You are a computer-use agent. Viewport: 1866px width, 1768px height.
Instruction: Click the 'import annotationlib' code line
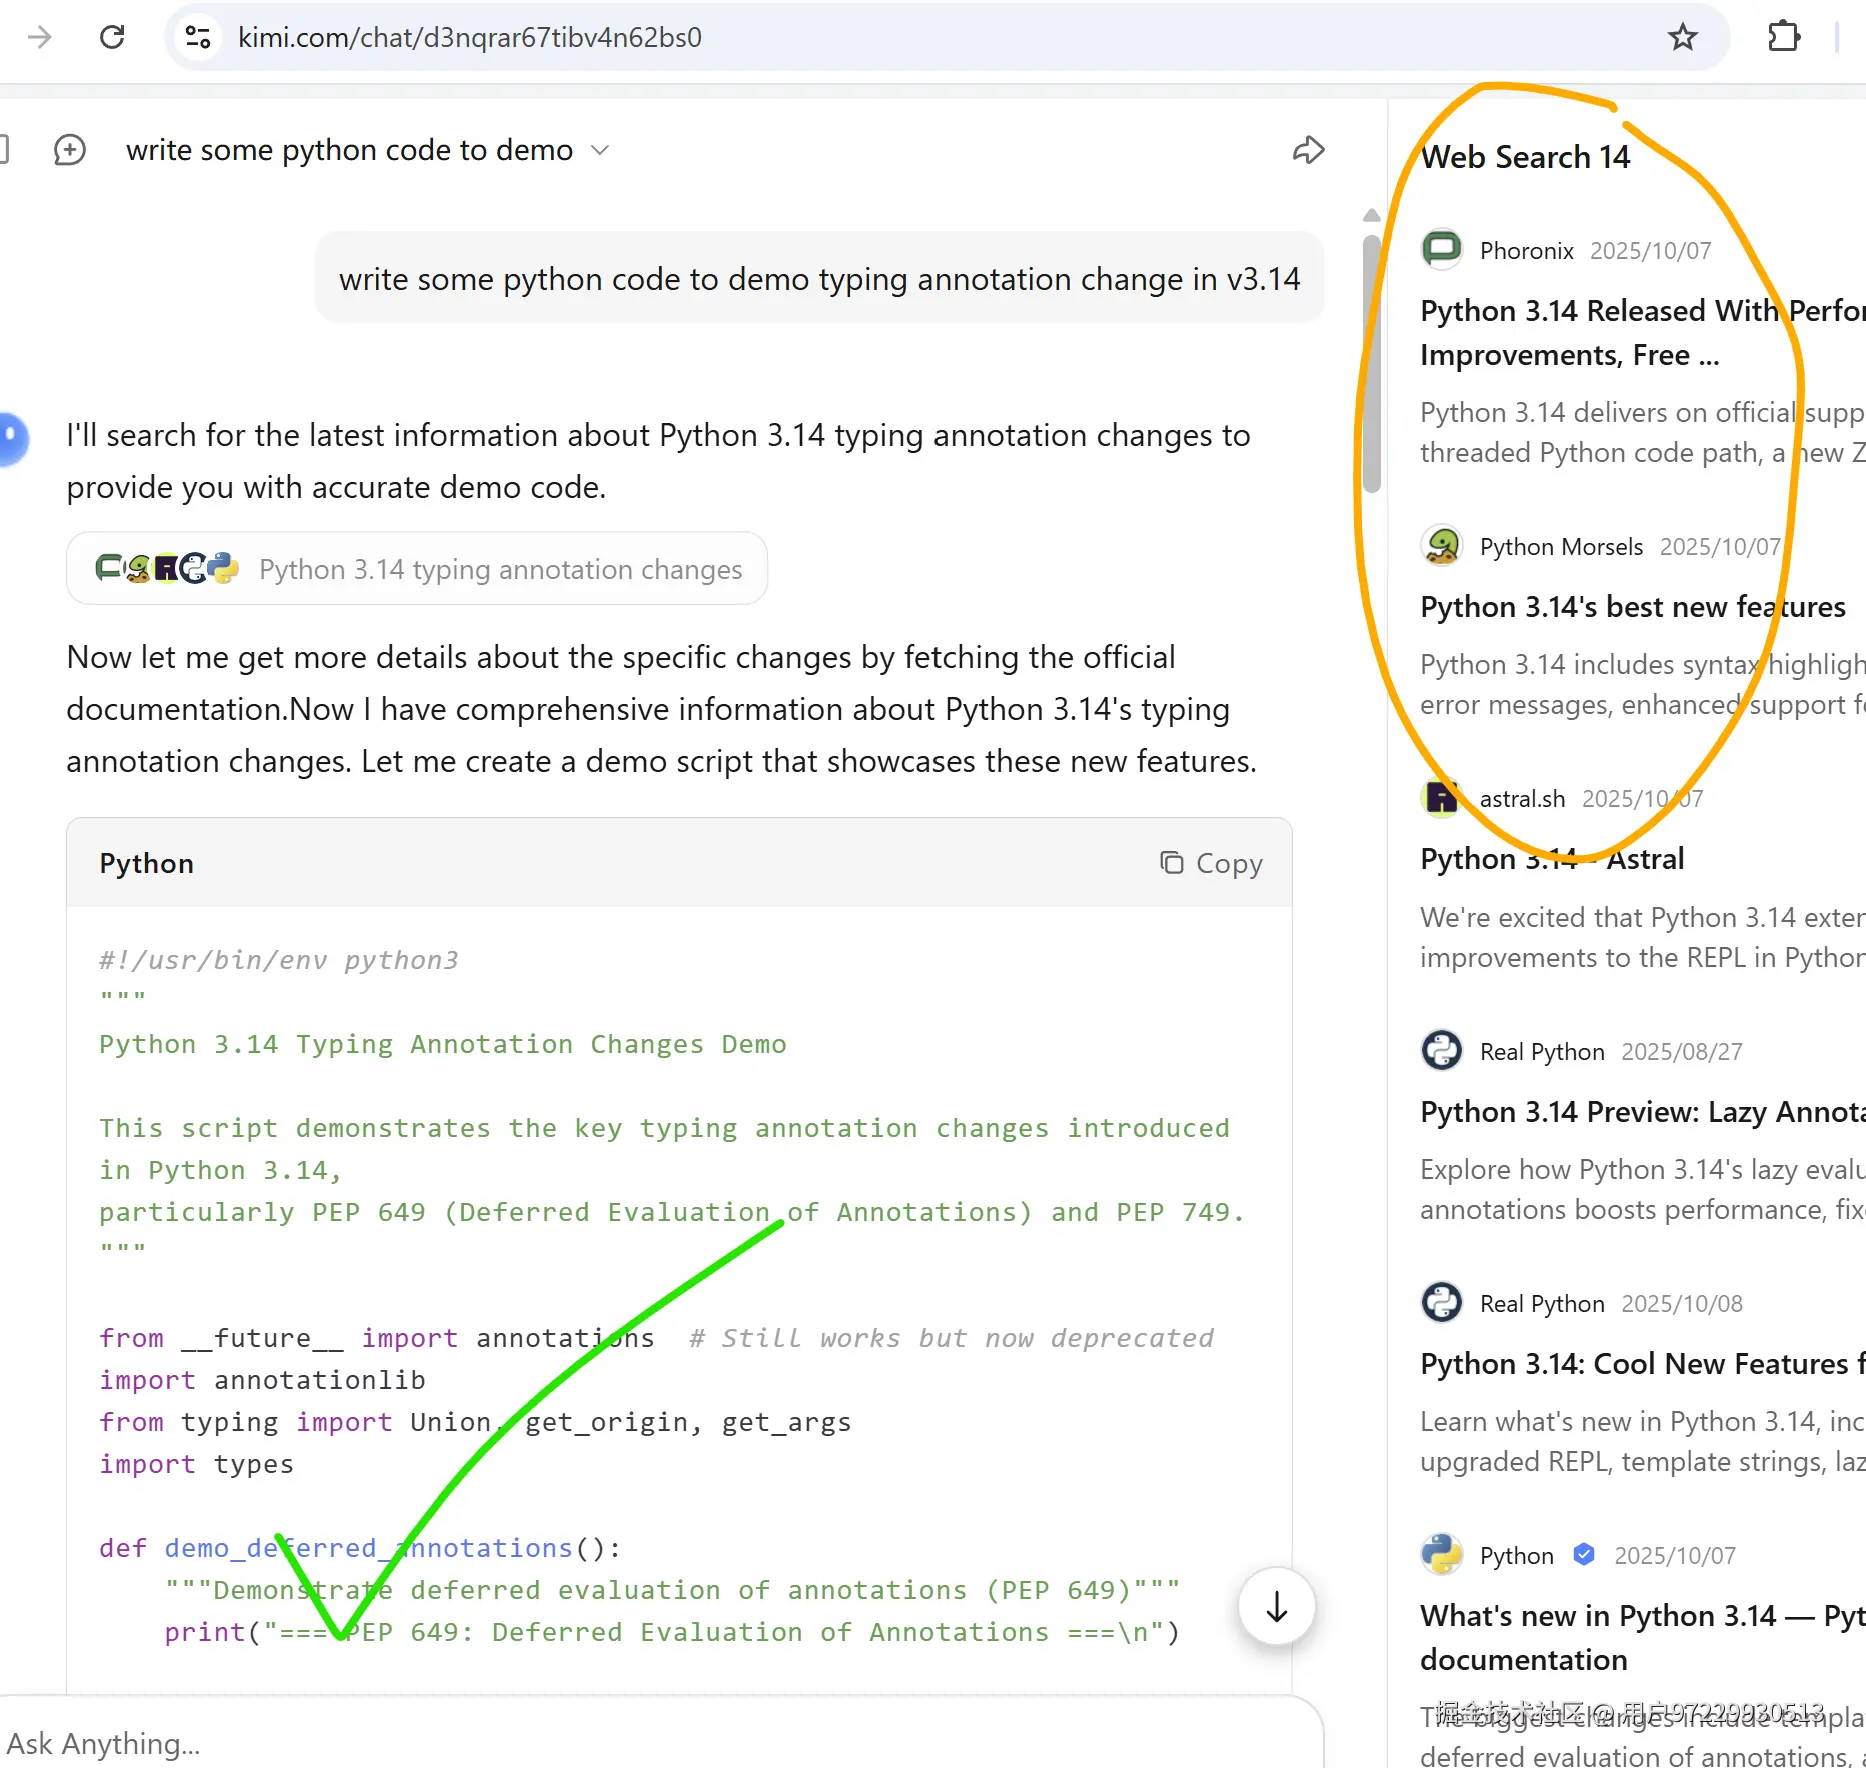(262, 1380)
